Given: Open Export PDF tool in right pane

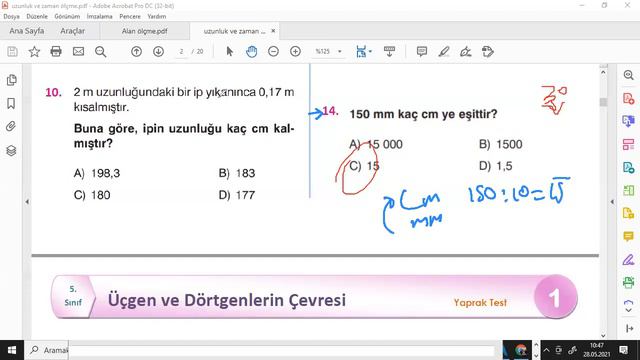Looking at the screenshot, I should pos(629,121).
